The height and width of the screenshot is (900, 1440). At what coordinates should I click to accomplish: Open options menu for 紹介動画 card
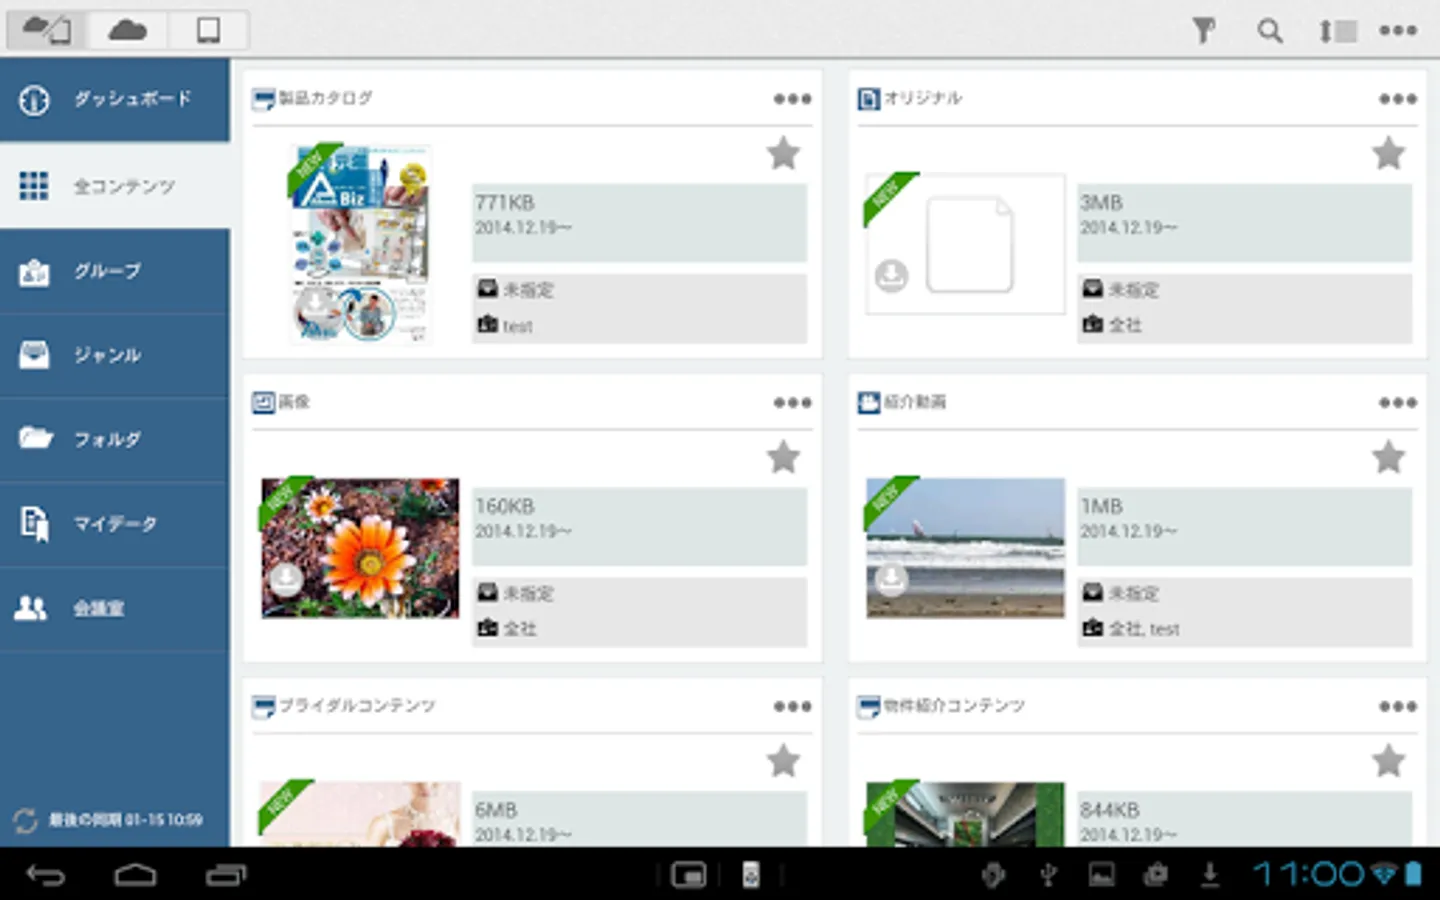click(1397, 402)
